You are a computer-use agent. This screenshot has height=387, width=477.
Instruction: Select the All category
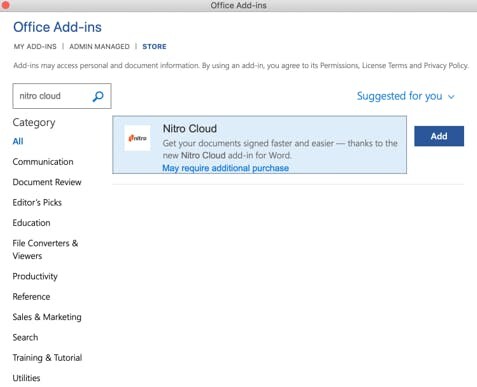pyautogui.click(x=18, y=141)
